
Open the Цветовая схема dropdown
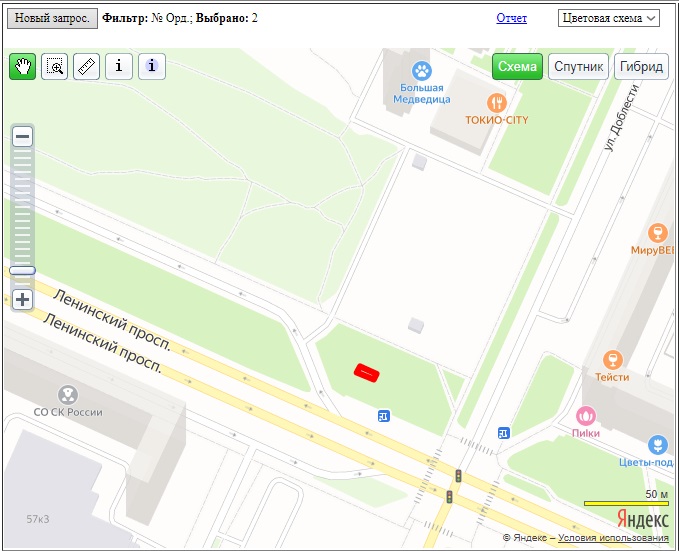[x=609, y=18]
